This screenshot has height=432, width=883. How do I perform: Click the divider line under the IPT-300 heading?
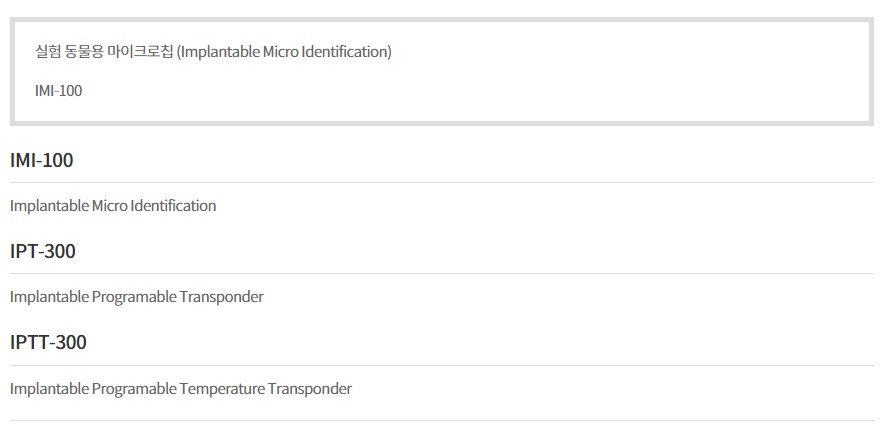pyautogui.click(x=441, y=273)
